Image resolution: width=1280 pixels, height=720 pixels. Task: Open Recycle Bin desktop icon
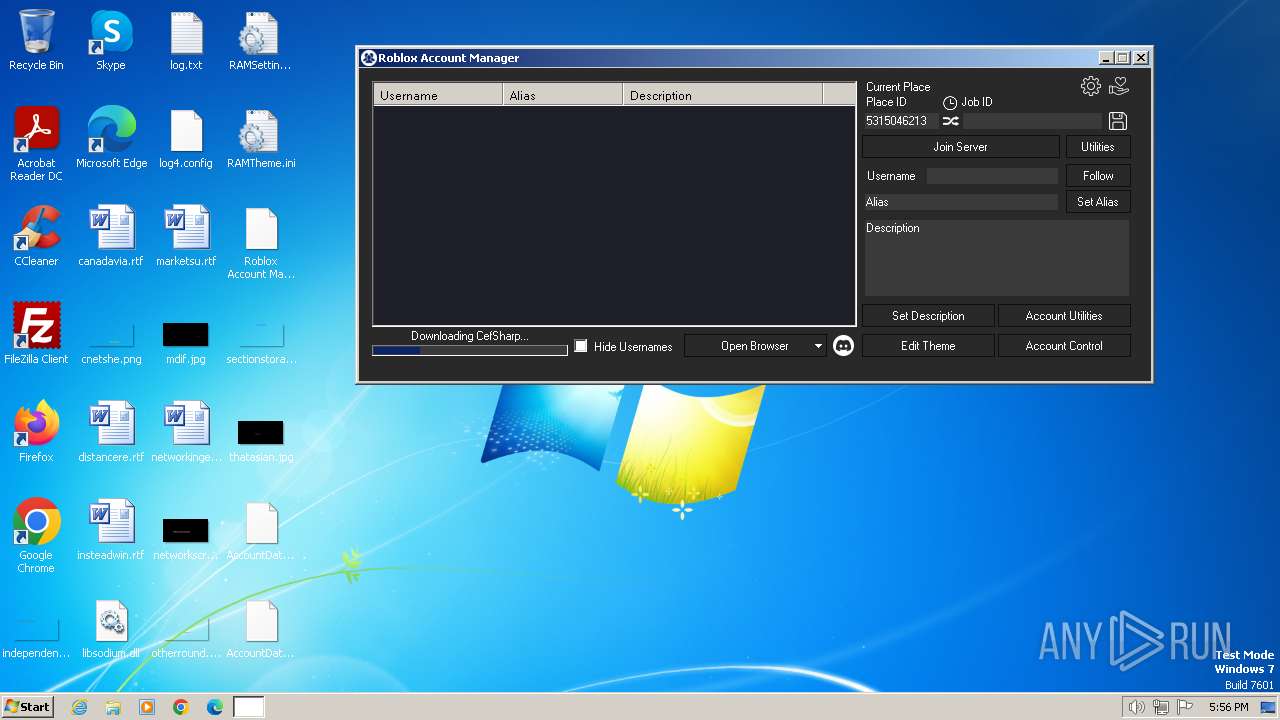(36, 41)
